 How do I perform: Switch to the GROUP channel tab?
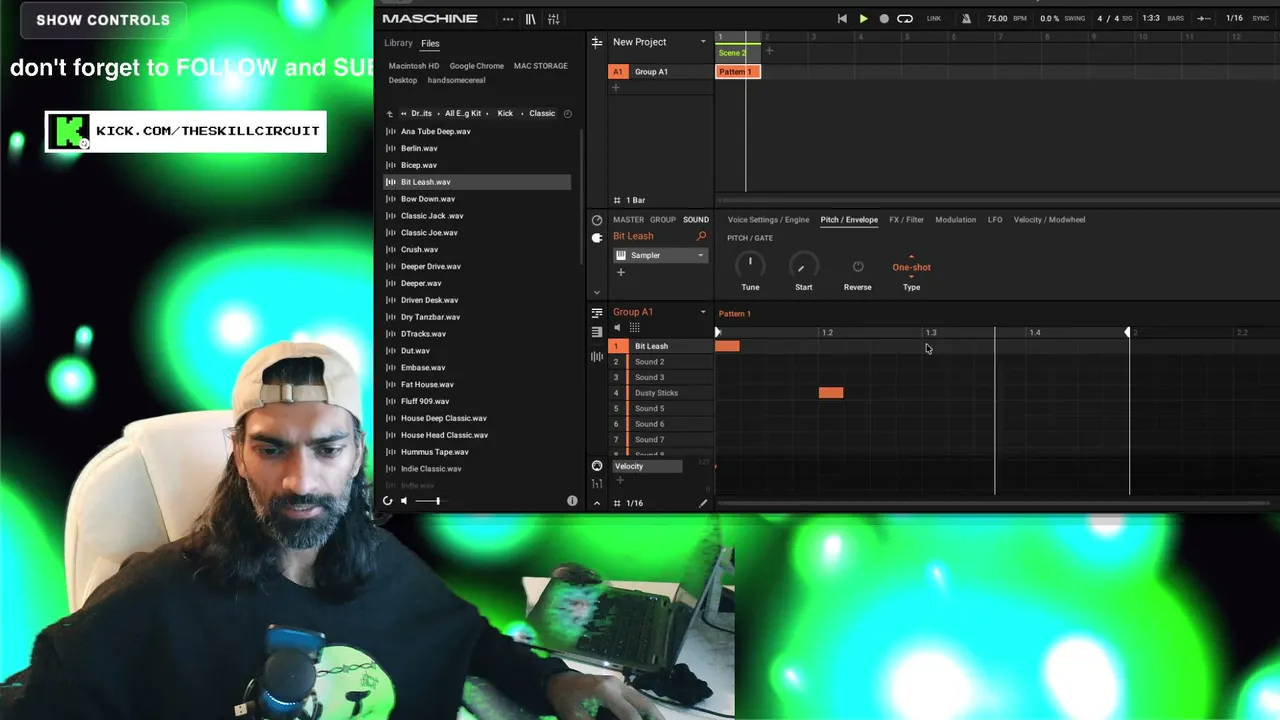pyautogui.click(x=663, y=220)
